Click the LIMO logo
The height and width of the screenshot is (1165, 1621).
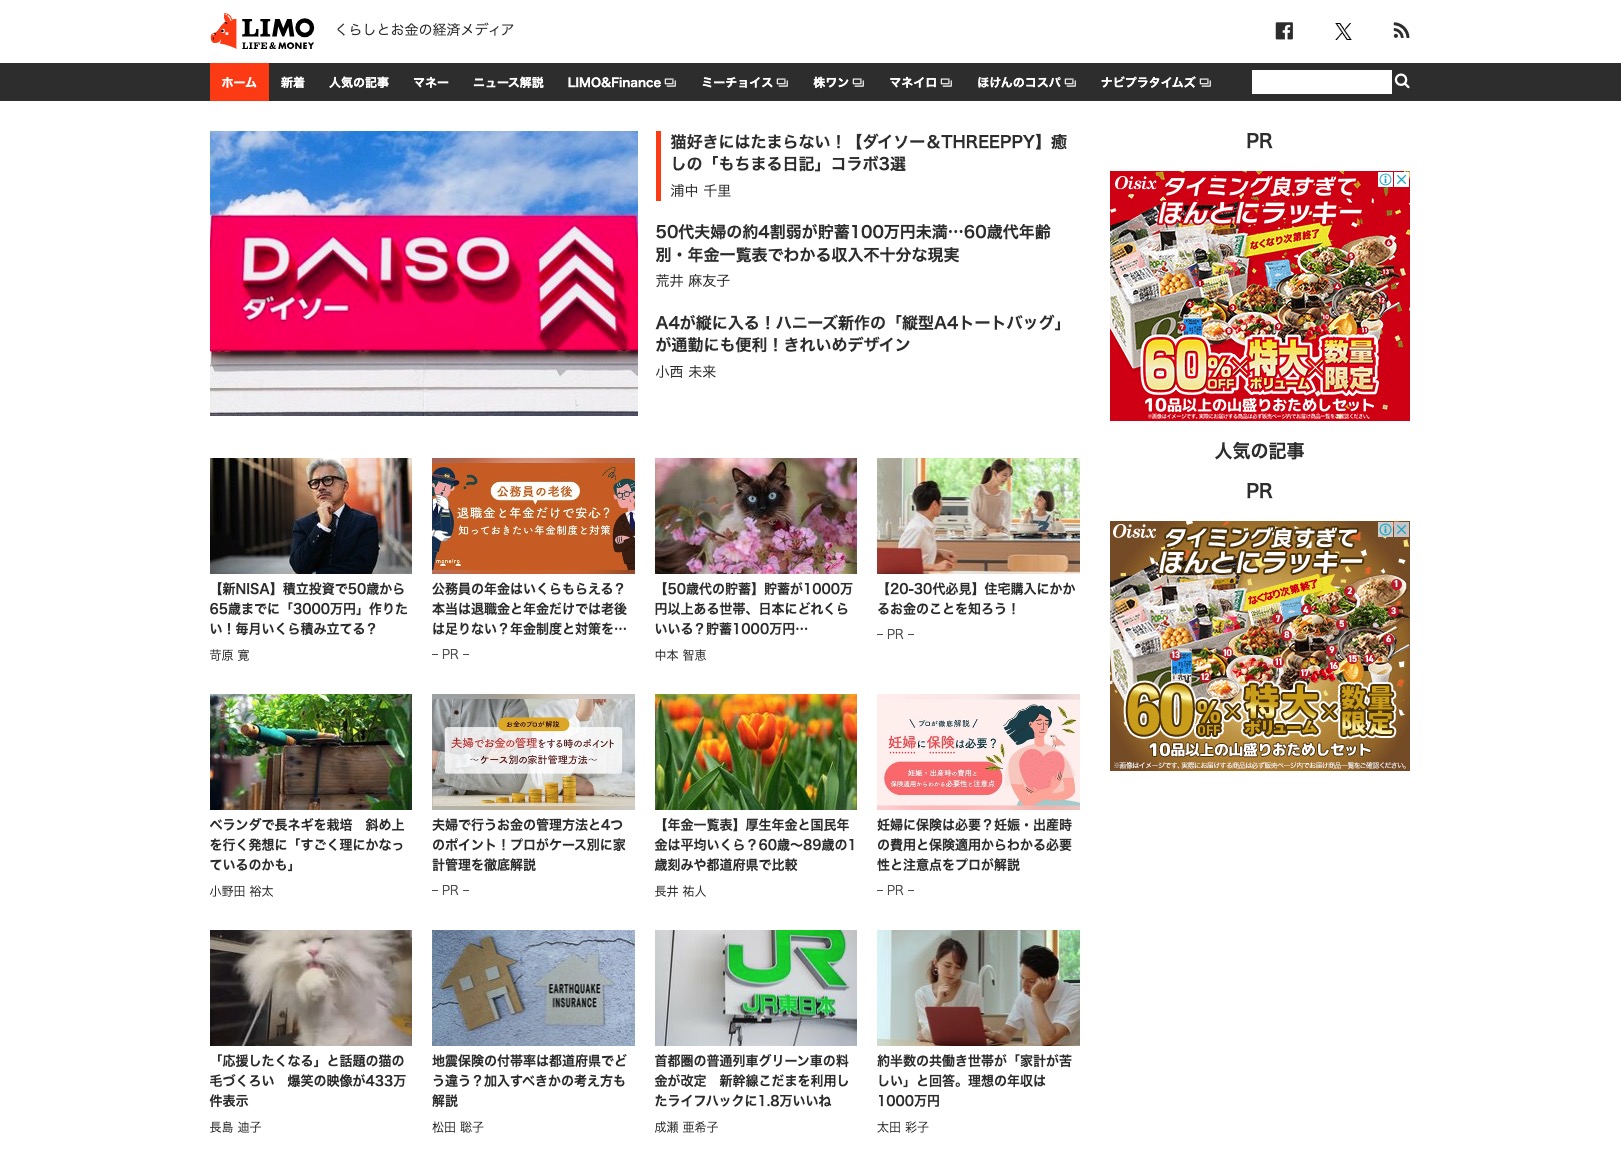click(262, 29)
